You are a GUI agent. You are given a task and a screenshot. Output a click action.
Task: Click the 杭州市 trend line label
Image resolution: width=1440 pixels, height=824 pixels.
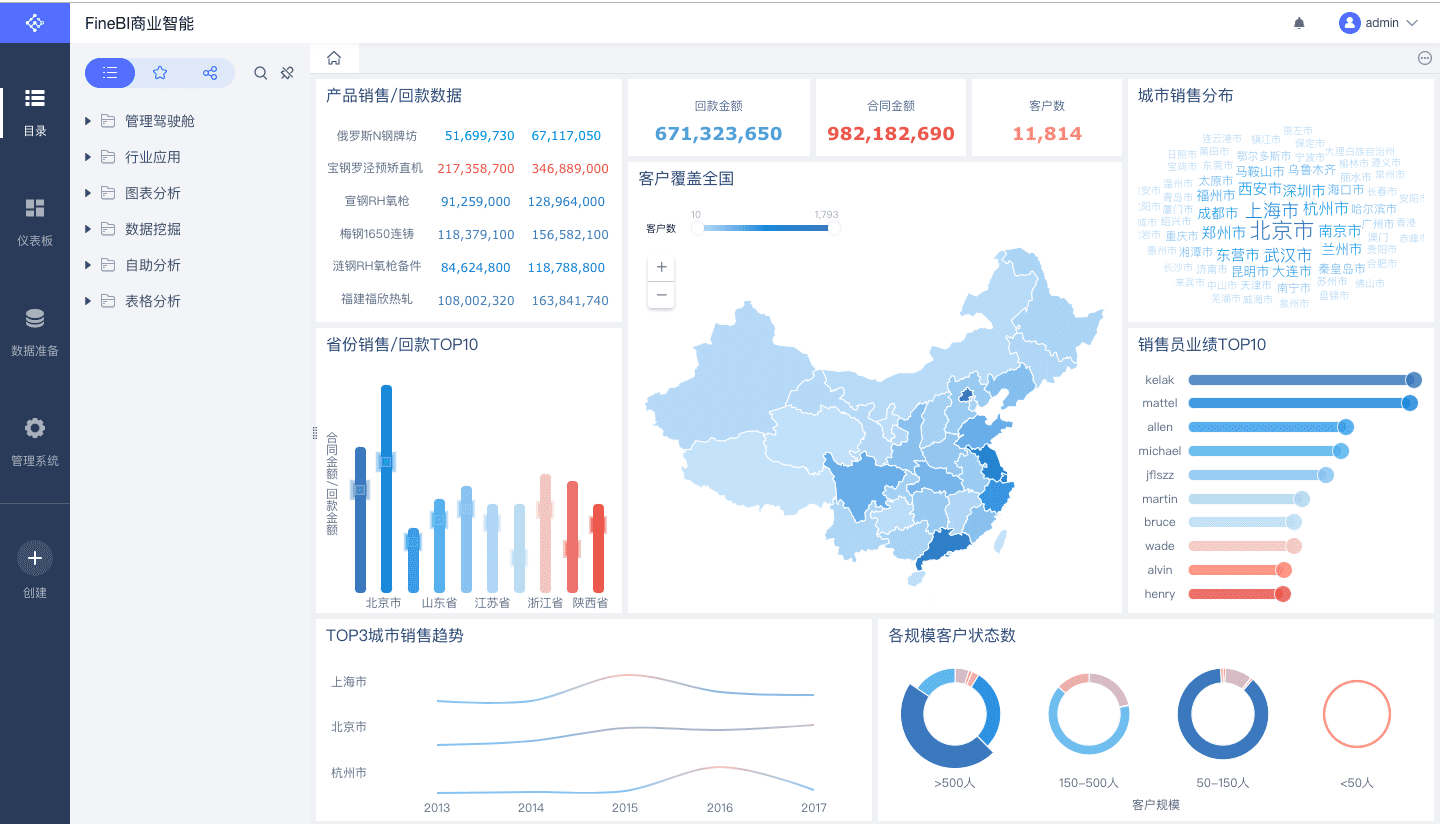tap(349, 773)
